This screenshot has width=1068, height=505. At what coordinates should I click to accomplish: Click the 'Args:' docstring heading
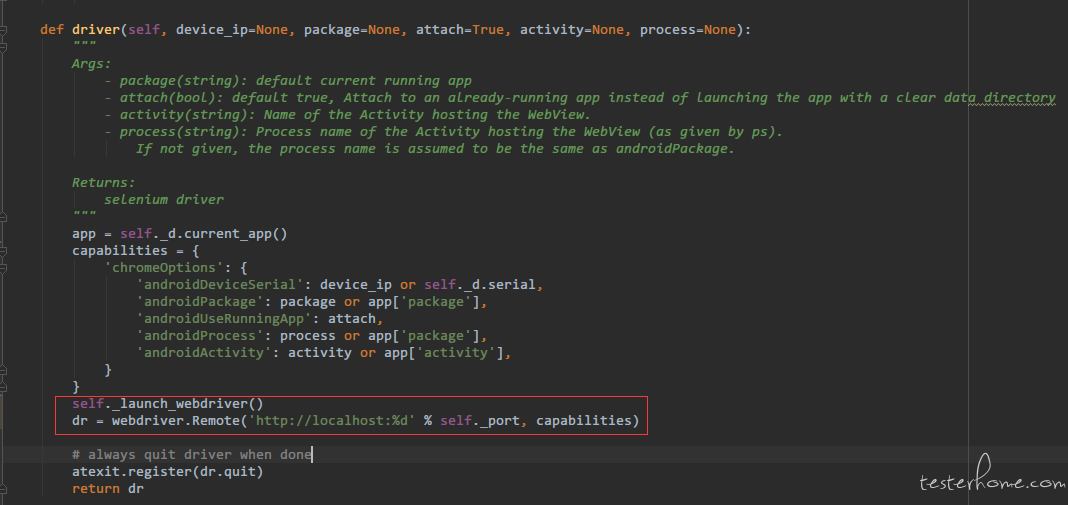[91, 64]
